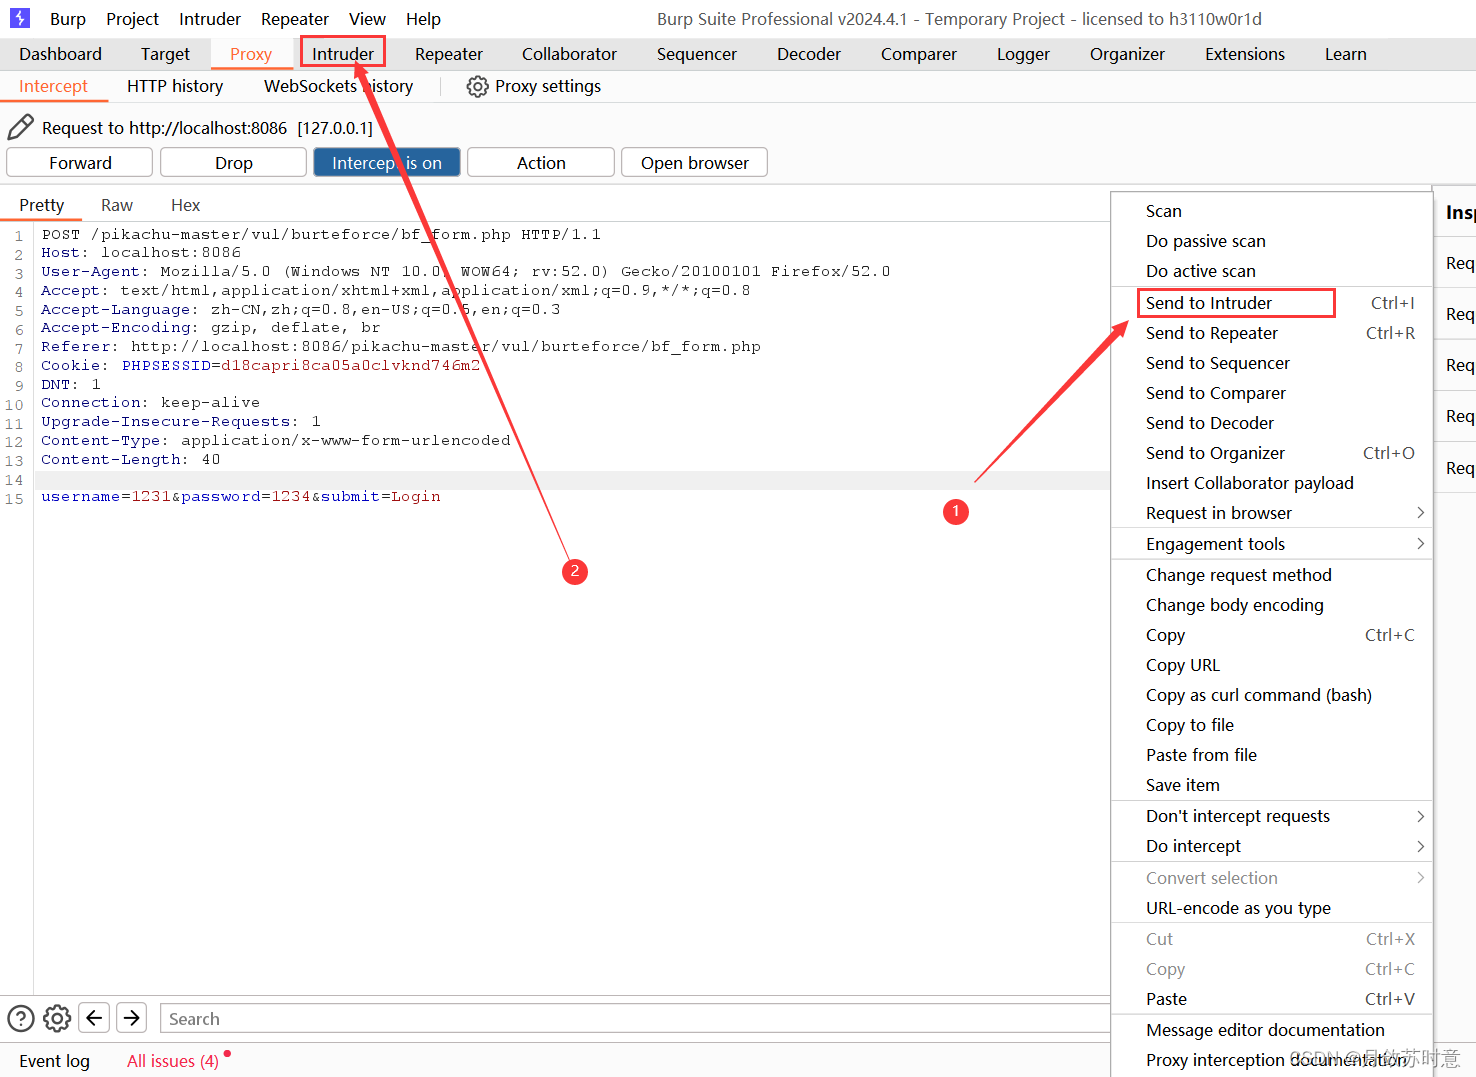Select the Pretty view tab
1476x1077 pixels.
pyautogui.click(x=42, y=205)
